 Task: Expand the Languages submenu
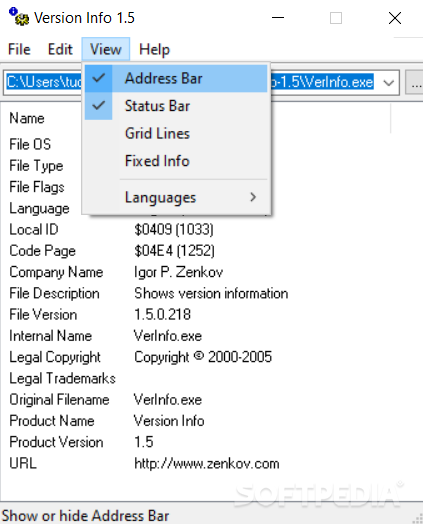coord(176,197)
